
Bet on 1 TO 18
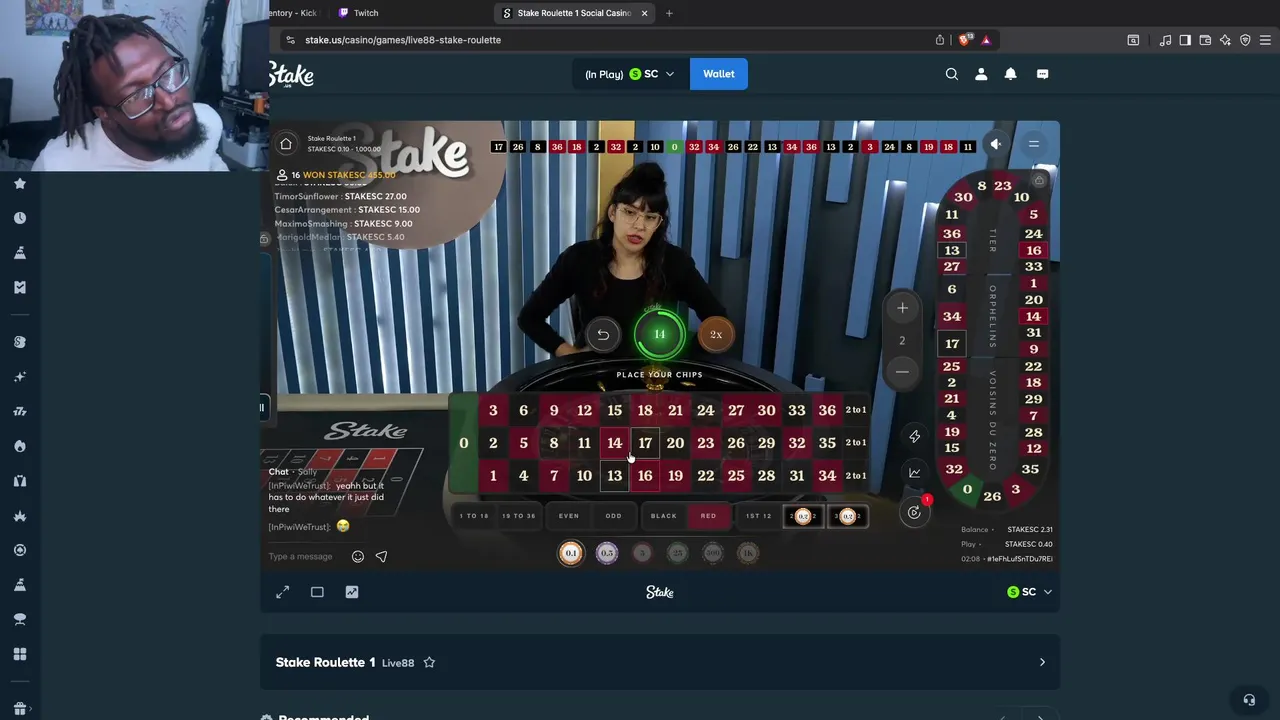pos(474,516)
